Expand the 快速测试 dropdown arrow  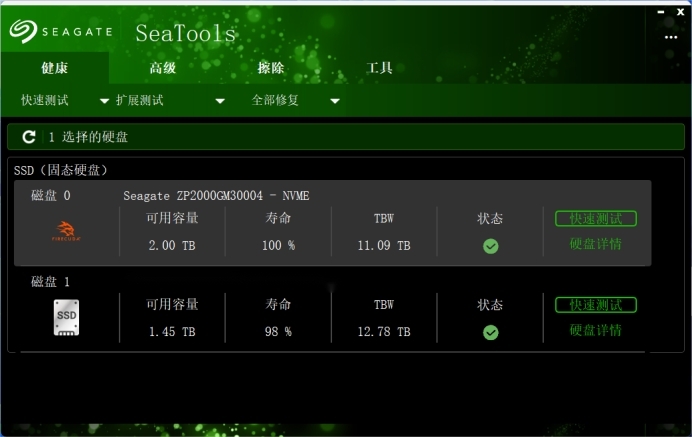104,101
